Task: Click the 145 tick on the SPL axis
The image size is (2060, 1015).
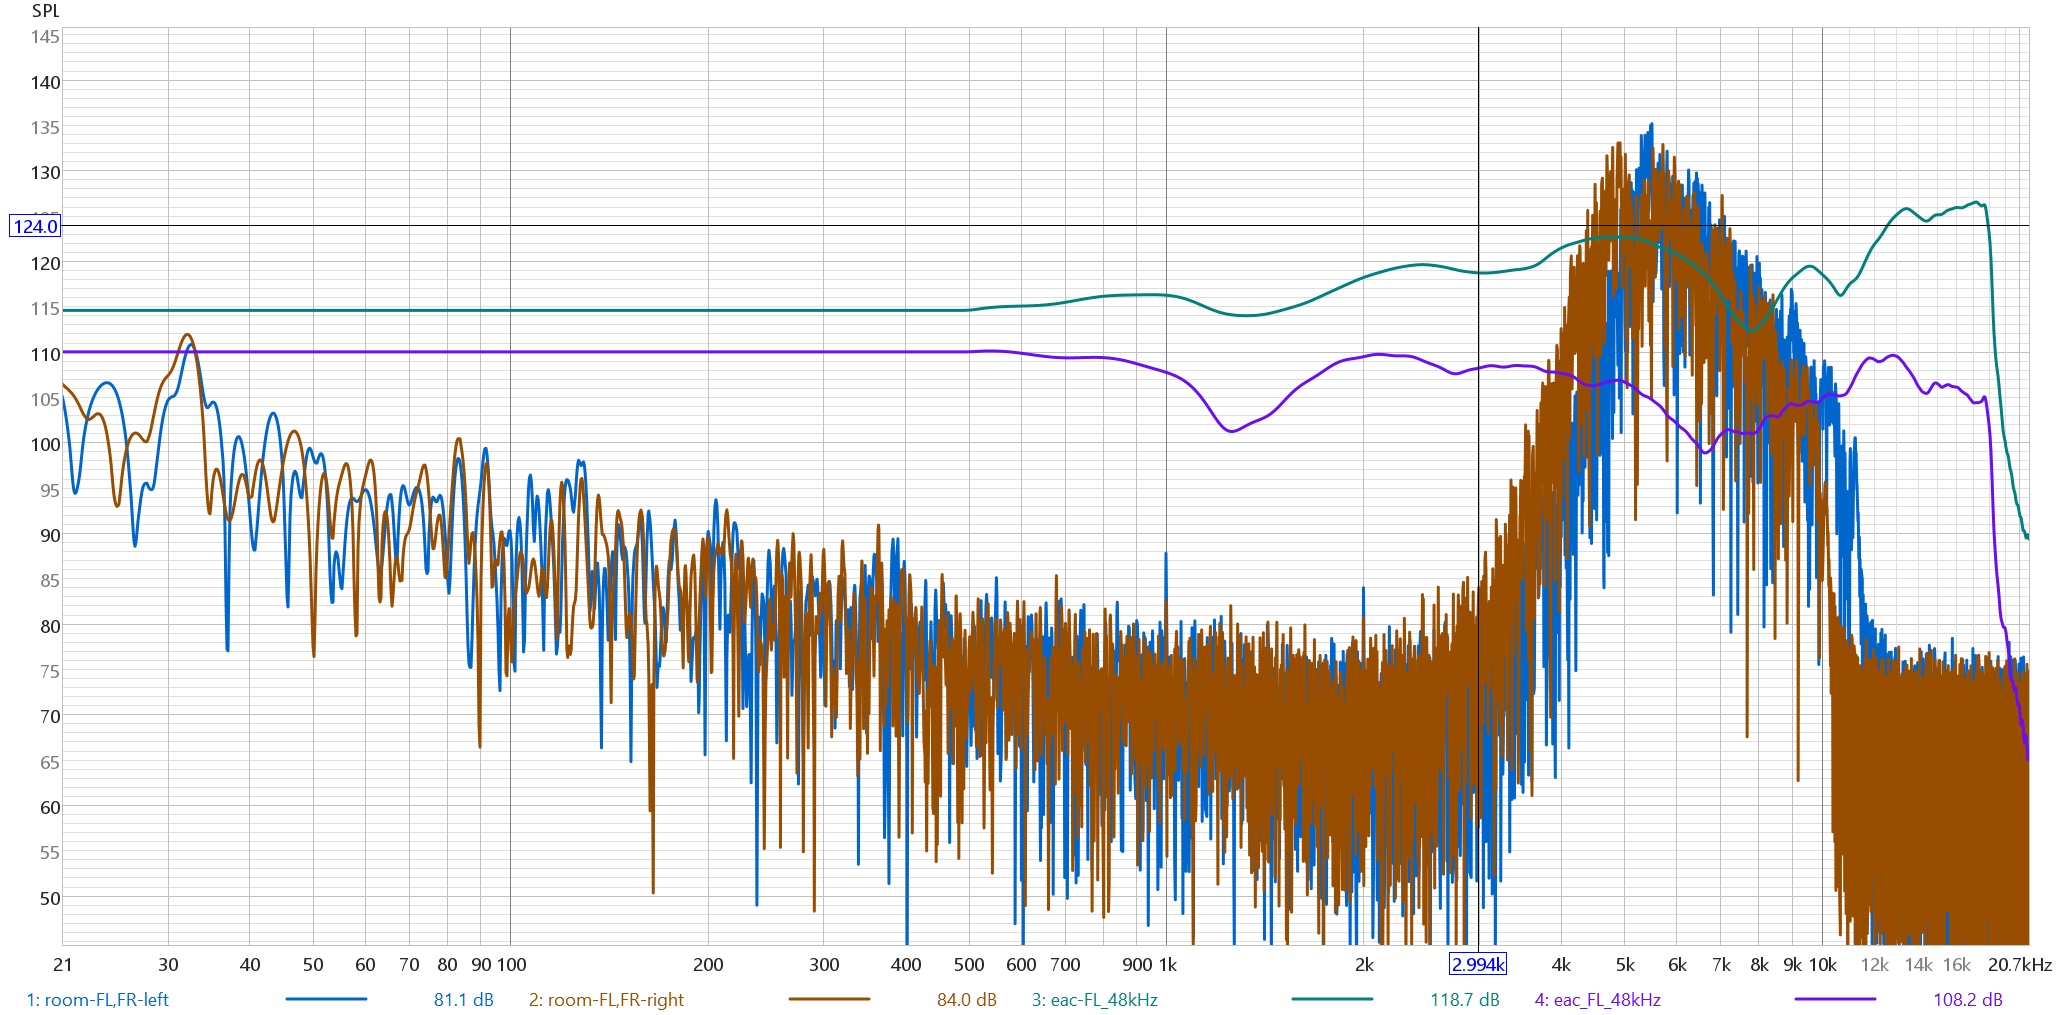Action: 45,37
